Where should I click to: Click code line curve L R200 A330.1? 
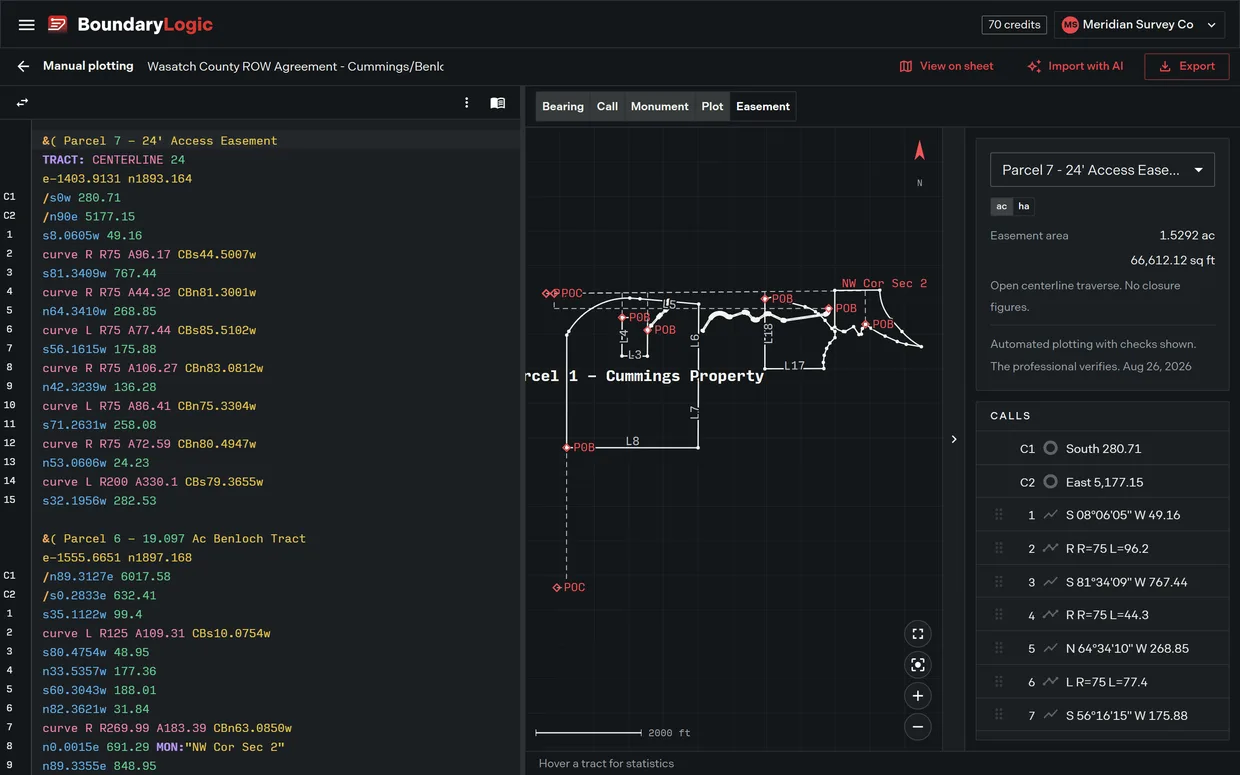[x=152, y=482]
